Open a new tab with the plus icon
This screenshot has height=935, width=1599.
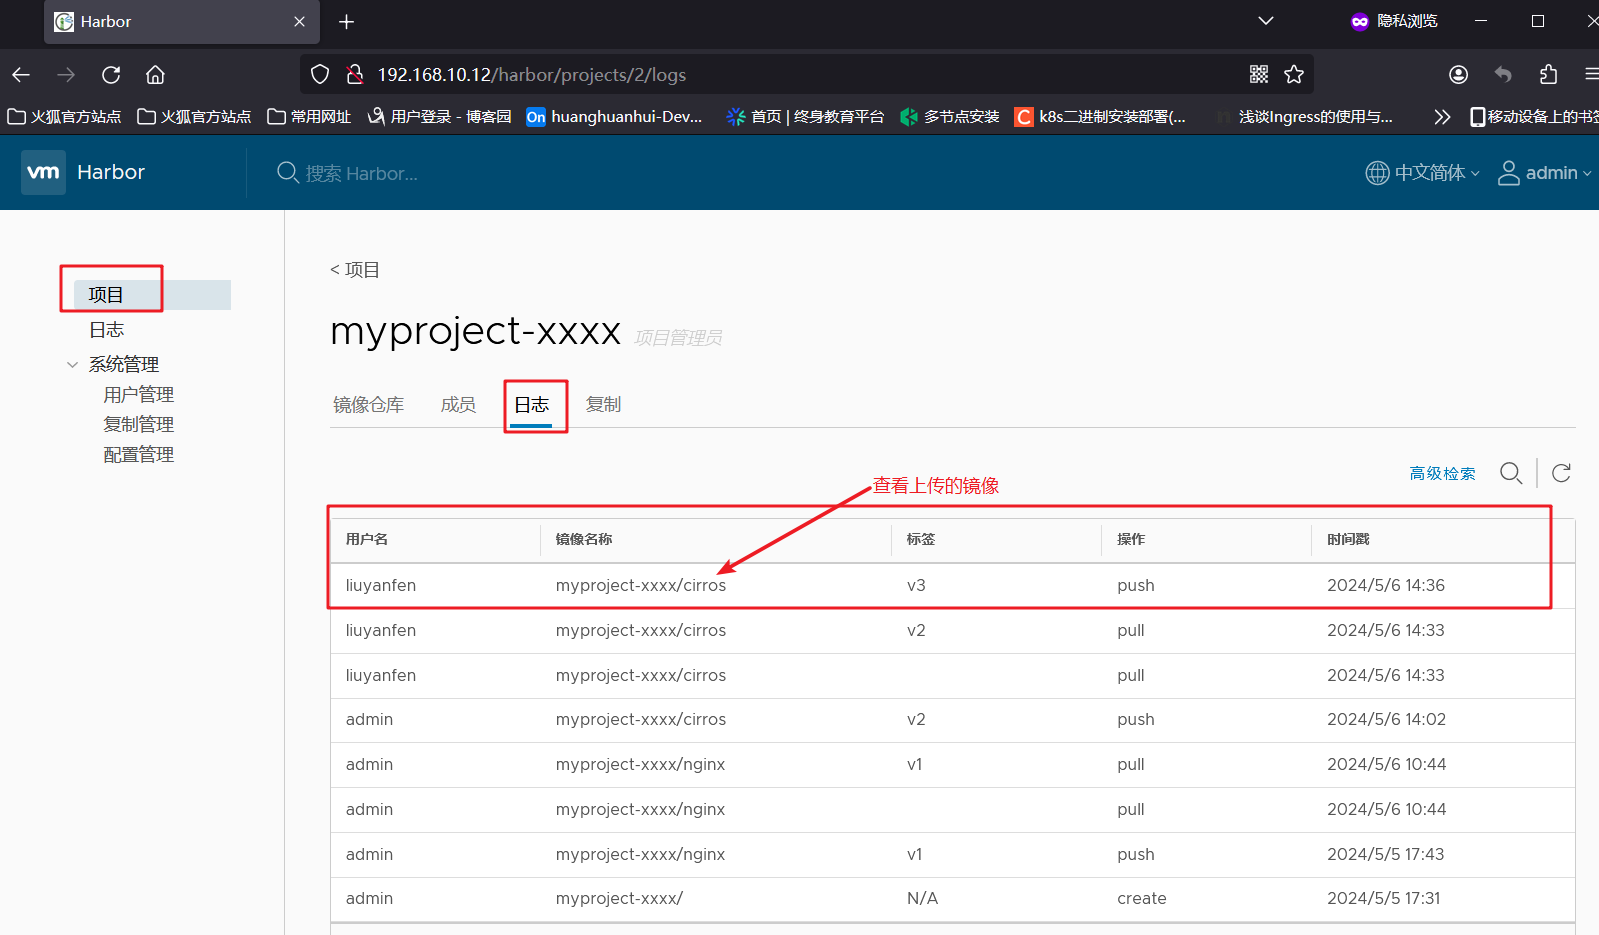[347, 22]
